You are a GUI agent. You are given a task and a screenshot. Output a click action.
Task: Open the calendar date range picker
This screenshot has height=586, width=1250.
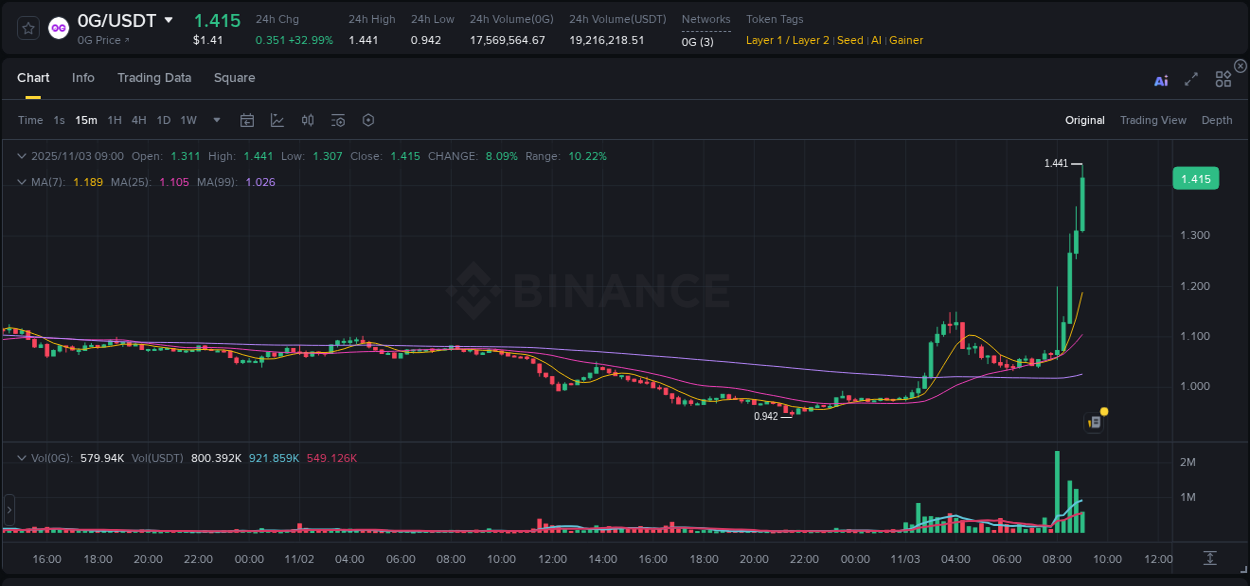click(x=247, y=120)
